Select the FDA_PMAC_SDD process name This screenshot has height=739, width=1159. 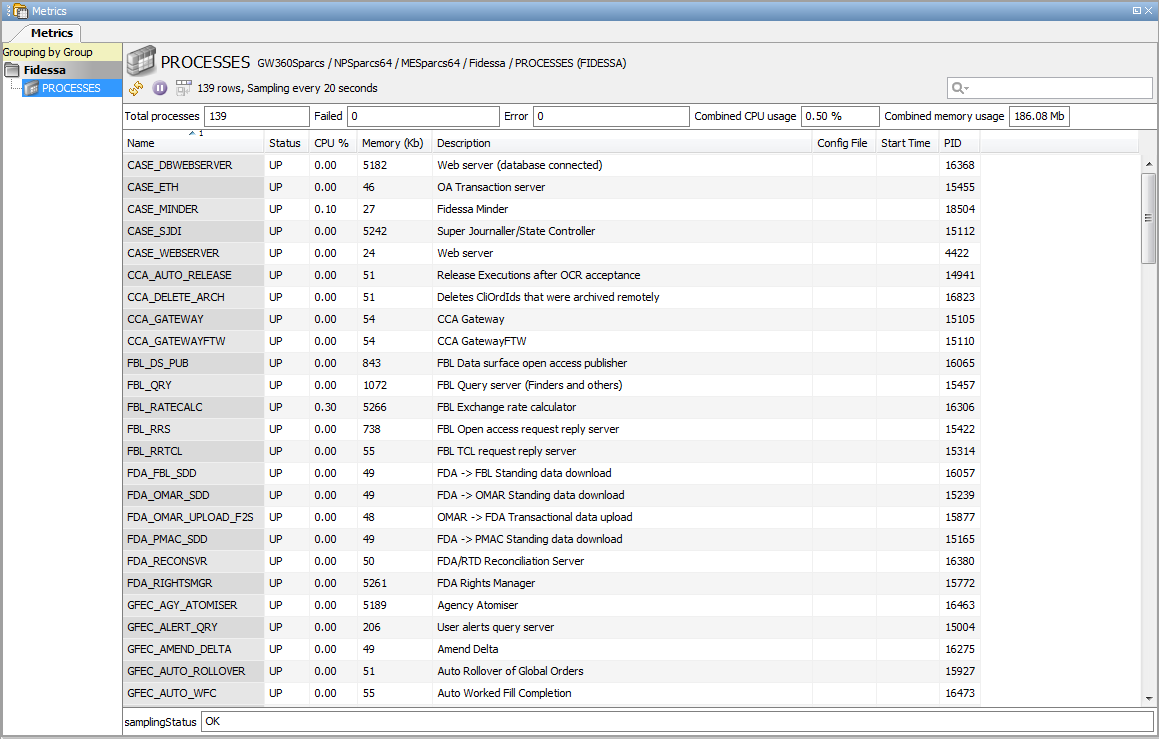[167, 539]
